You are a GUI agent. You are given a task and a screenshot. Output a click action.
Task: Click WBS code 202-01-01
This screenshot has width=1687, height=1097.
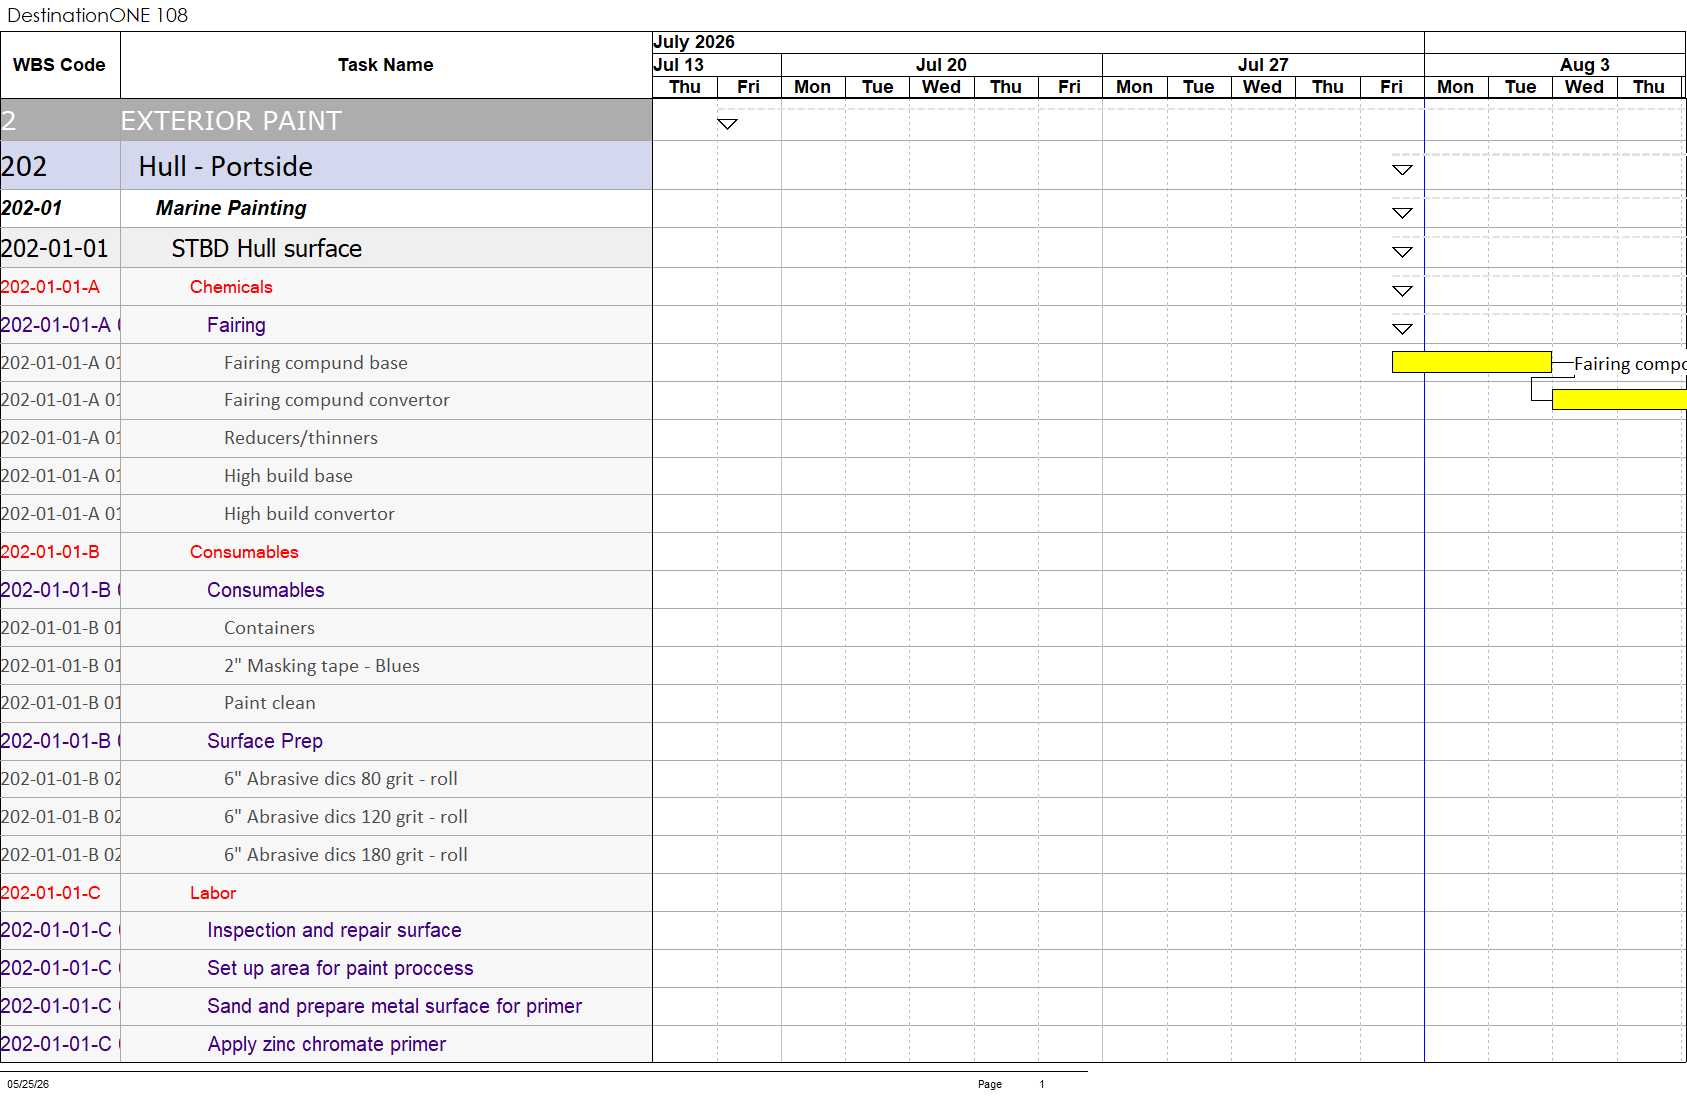55,248
